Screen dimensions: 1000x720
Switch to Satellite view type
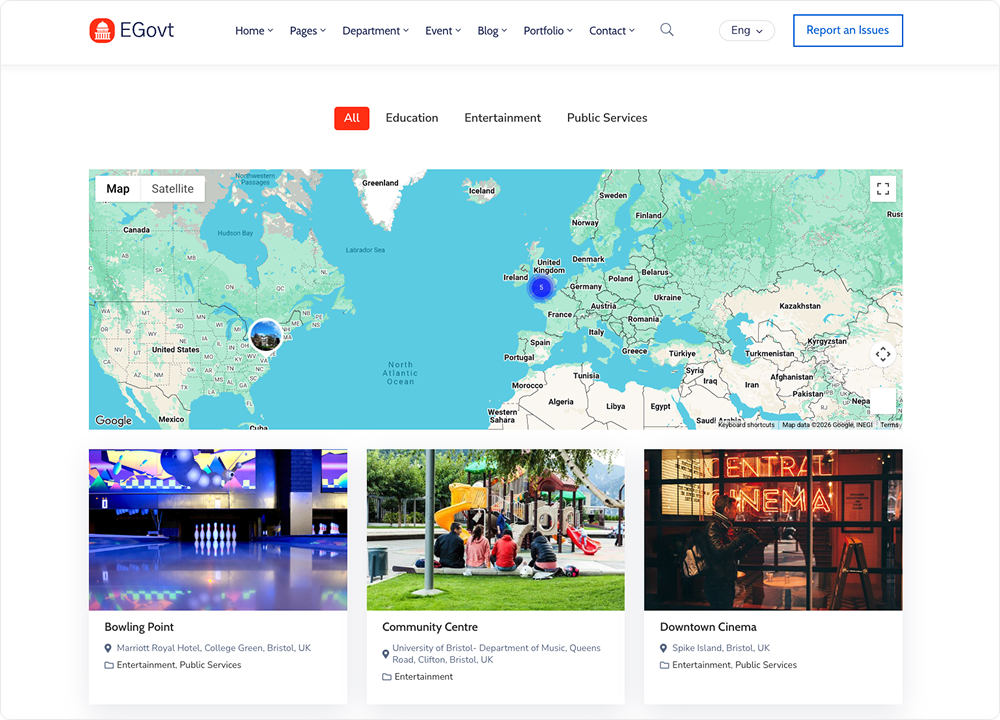point(172,189)
